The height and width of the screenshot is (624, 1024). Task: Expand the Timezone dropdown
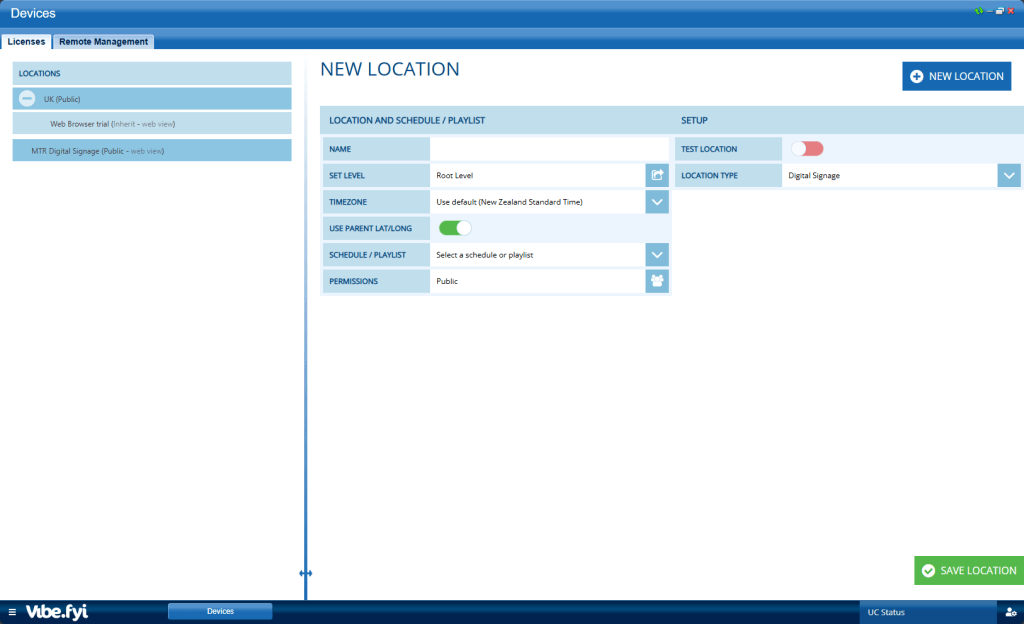(x=657, y=202)
